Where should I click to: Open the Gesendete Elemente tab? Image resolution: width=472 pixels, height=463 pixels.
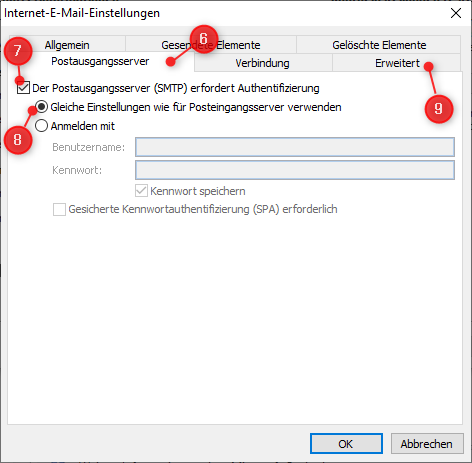pyautogui.click(x=211, y=45)
